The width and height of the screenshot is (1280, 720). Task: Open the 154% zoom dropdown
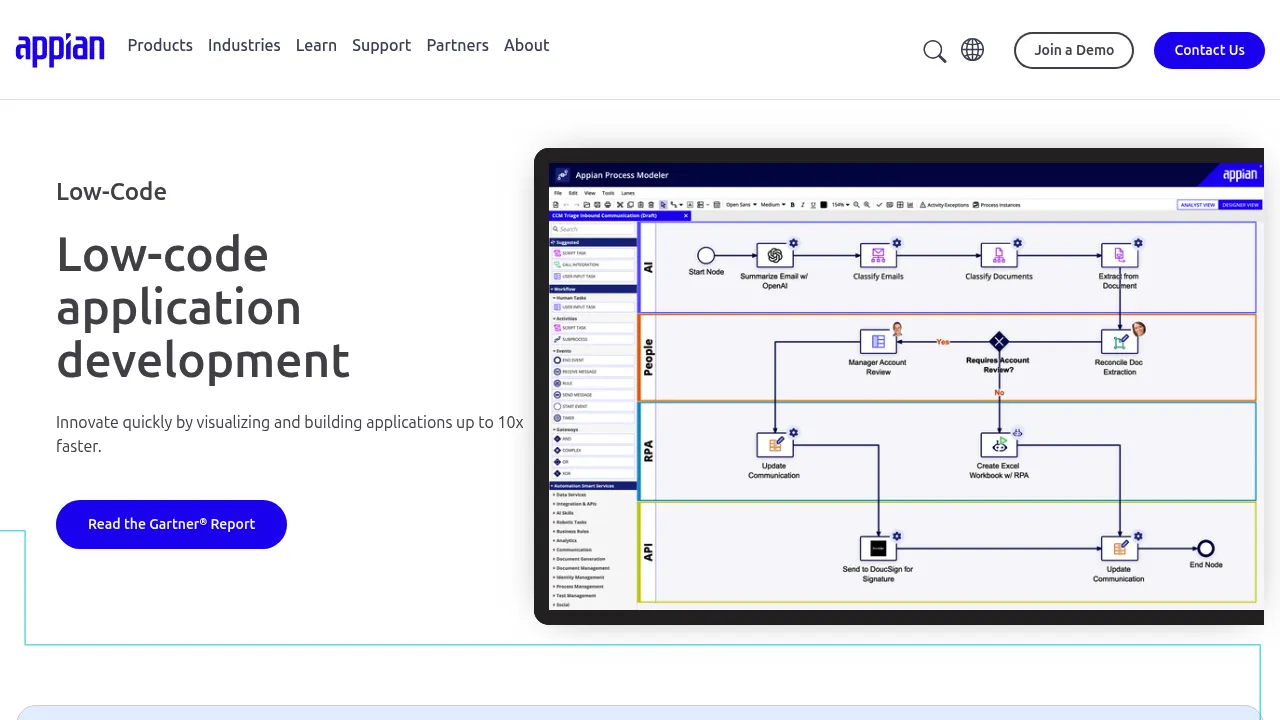pyautogui.click(x=840, y=205)
